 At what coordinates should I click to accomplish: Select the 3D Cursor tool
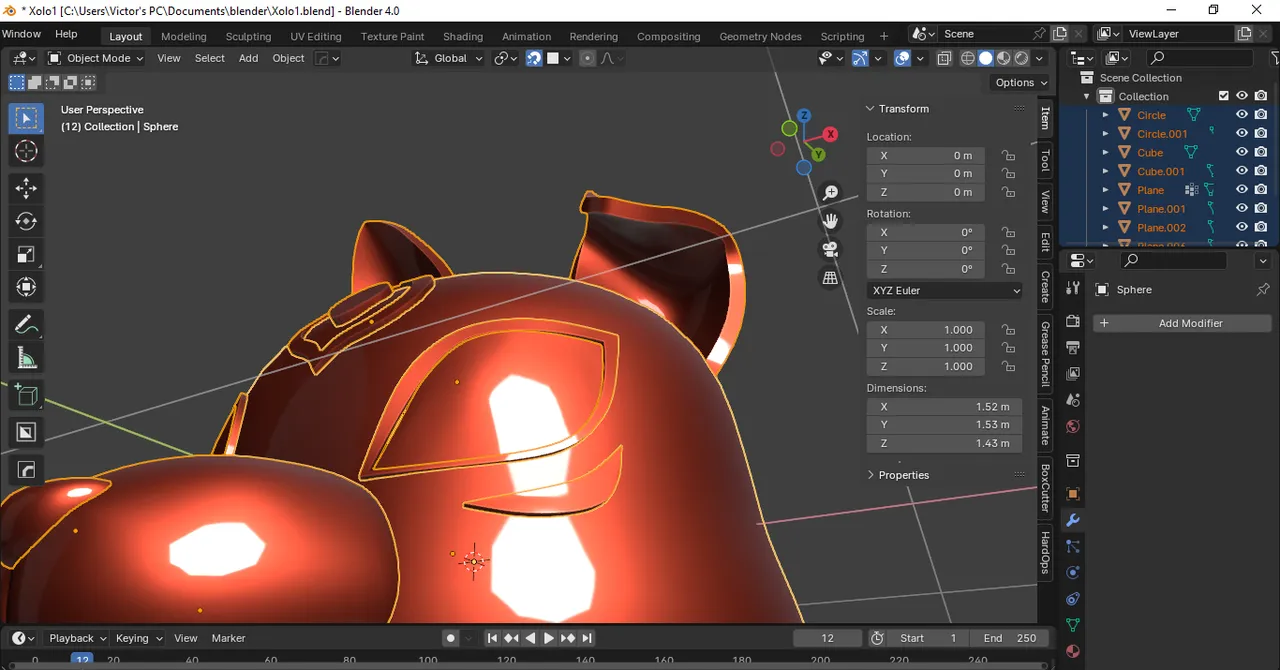point(26,151)
